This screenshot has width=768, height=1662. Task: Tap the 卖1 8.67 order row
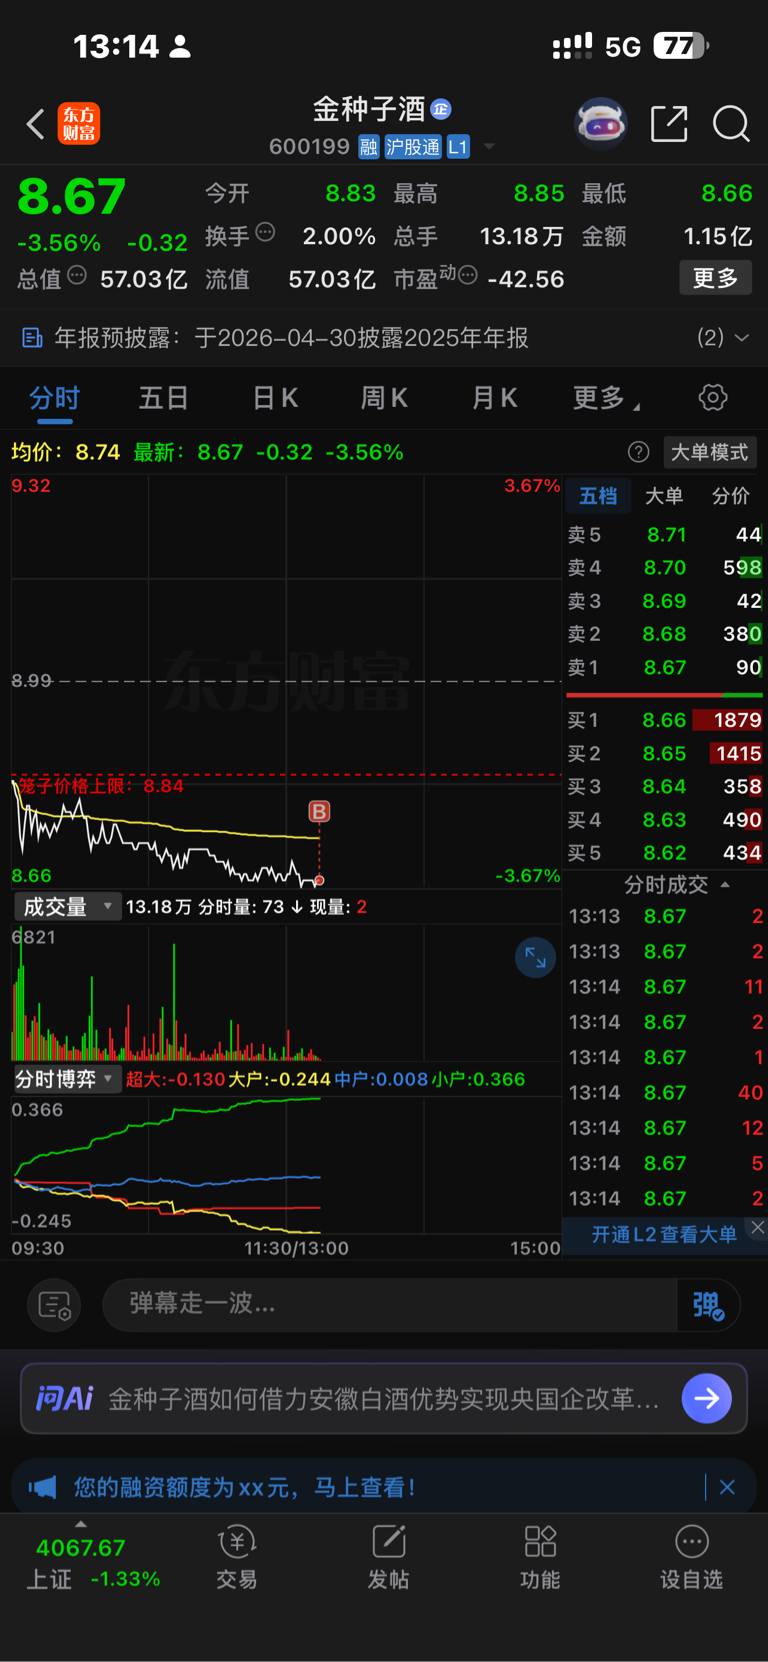(x=665, y=667)
